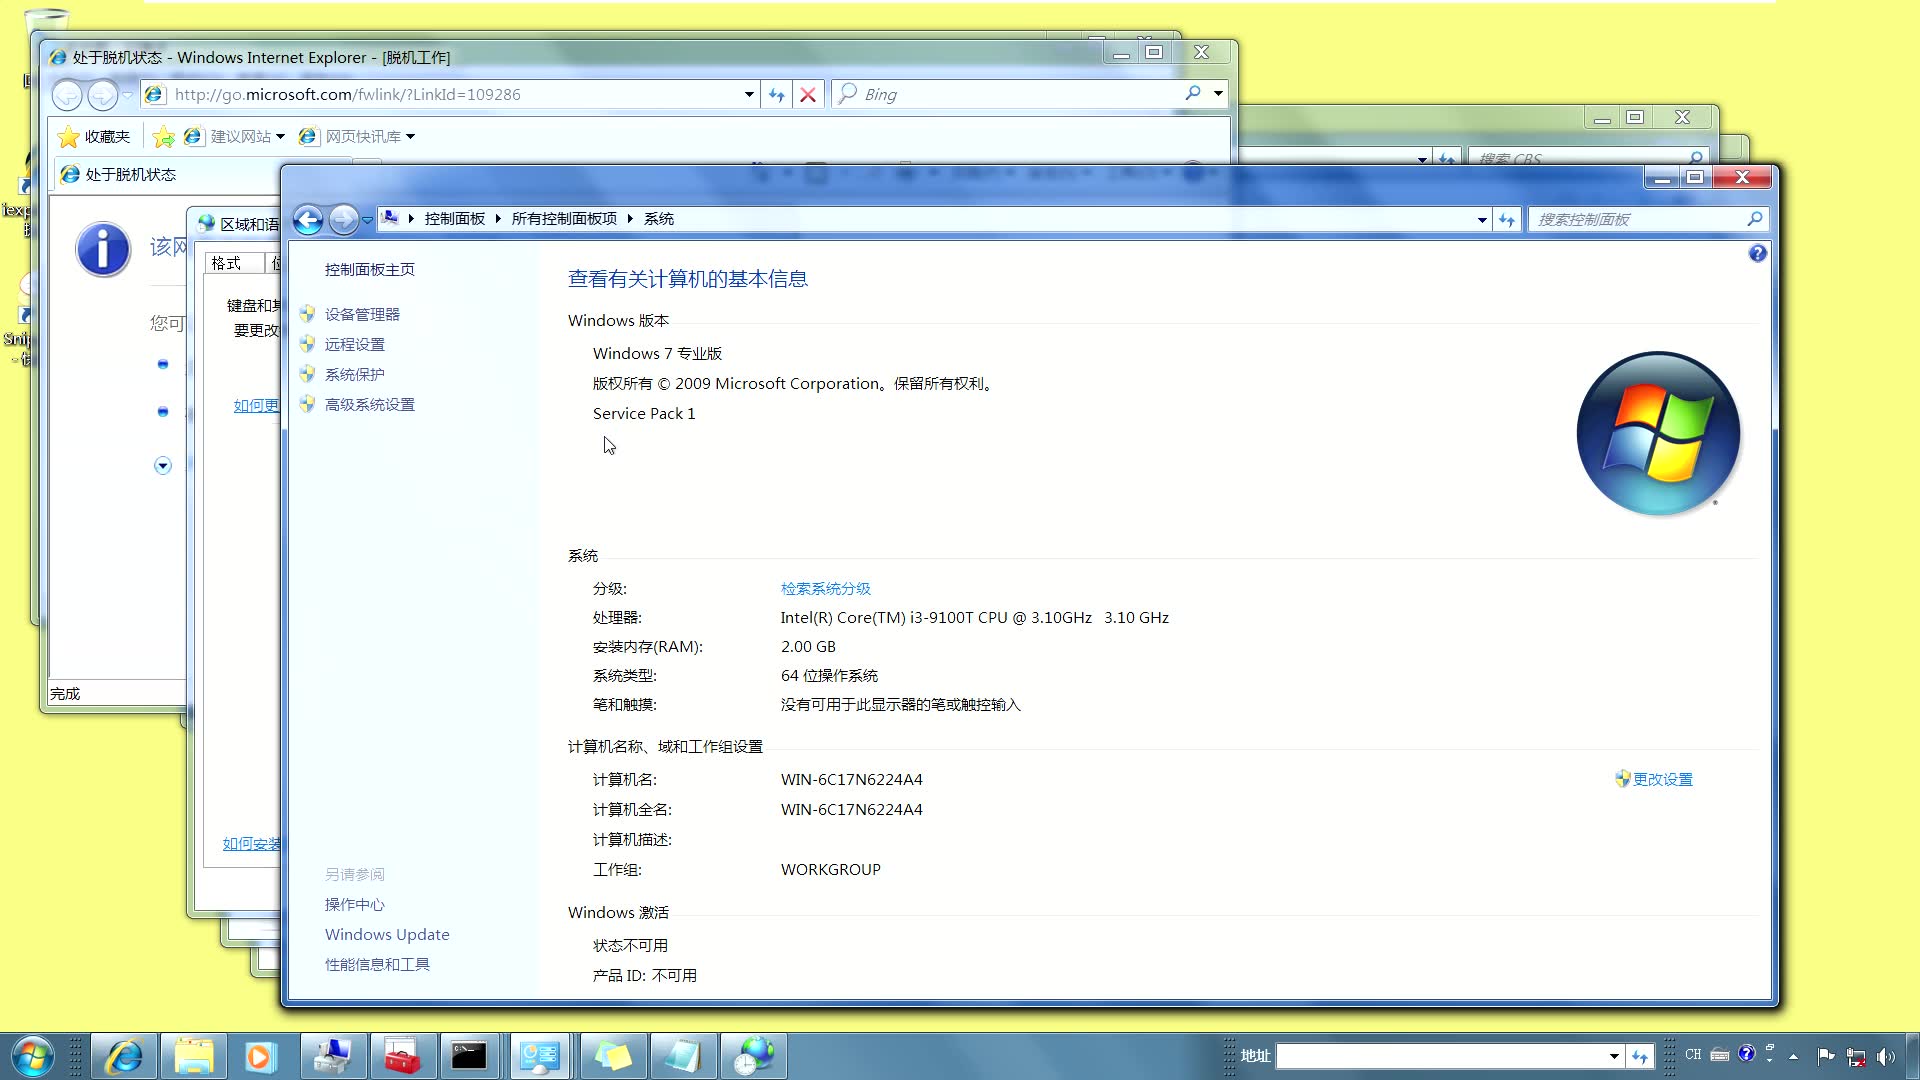Navigate to 控制面板 in the breadcrumb bar

click(454, 218)
